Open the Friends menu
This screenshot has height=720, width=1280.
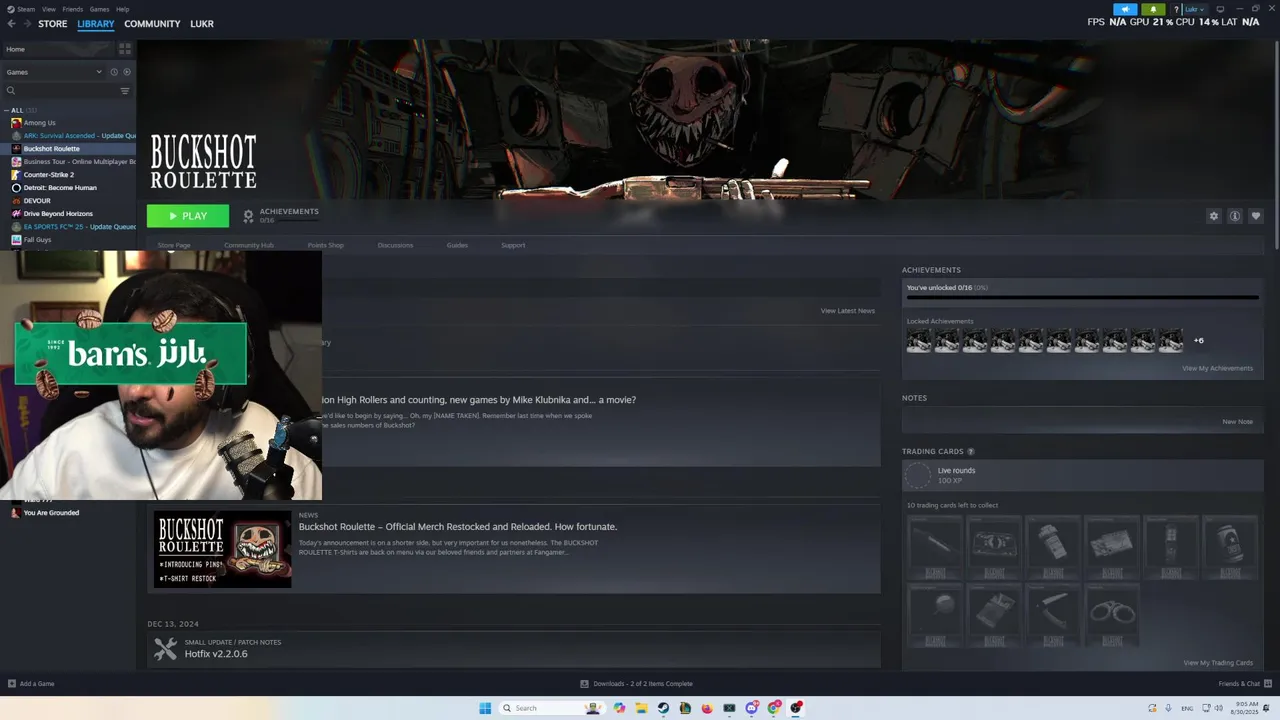tap(73, 9)
